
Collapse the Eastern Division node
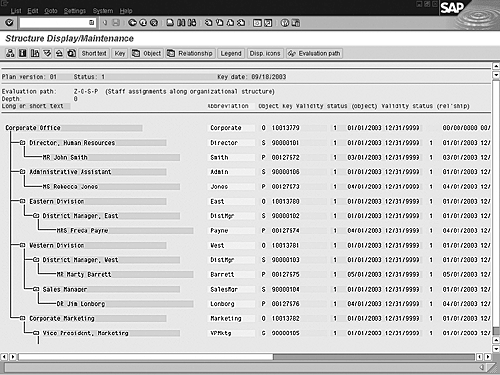click(x=22, y=201)
